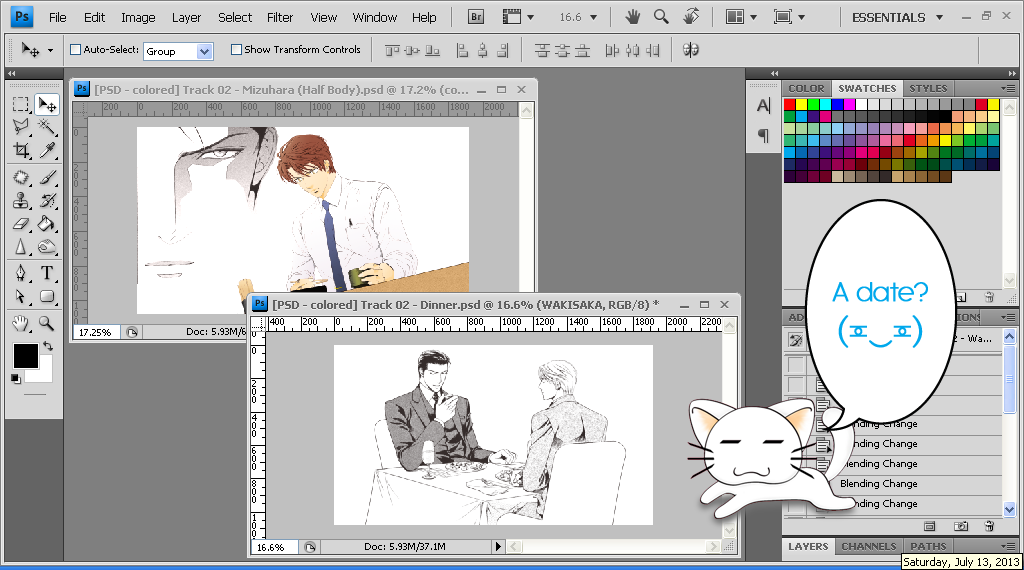Select the Path Selection tool
Screen dimensions: 1024x570
pyautogui.click(x=21, y=296)
